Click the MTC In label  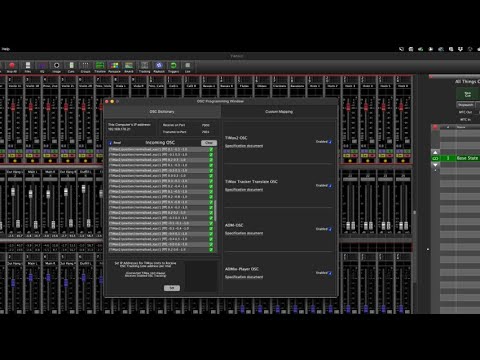[465, 119]
